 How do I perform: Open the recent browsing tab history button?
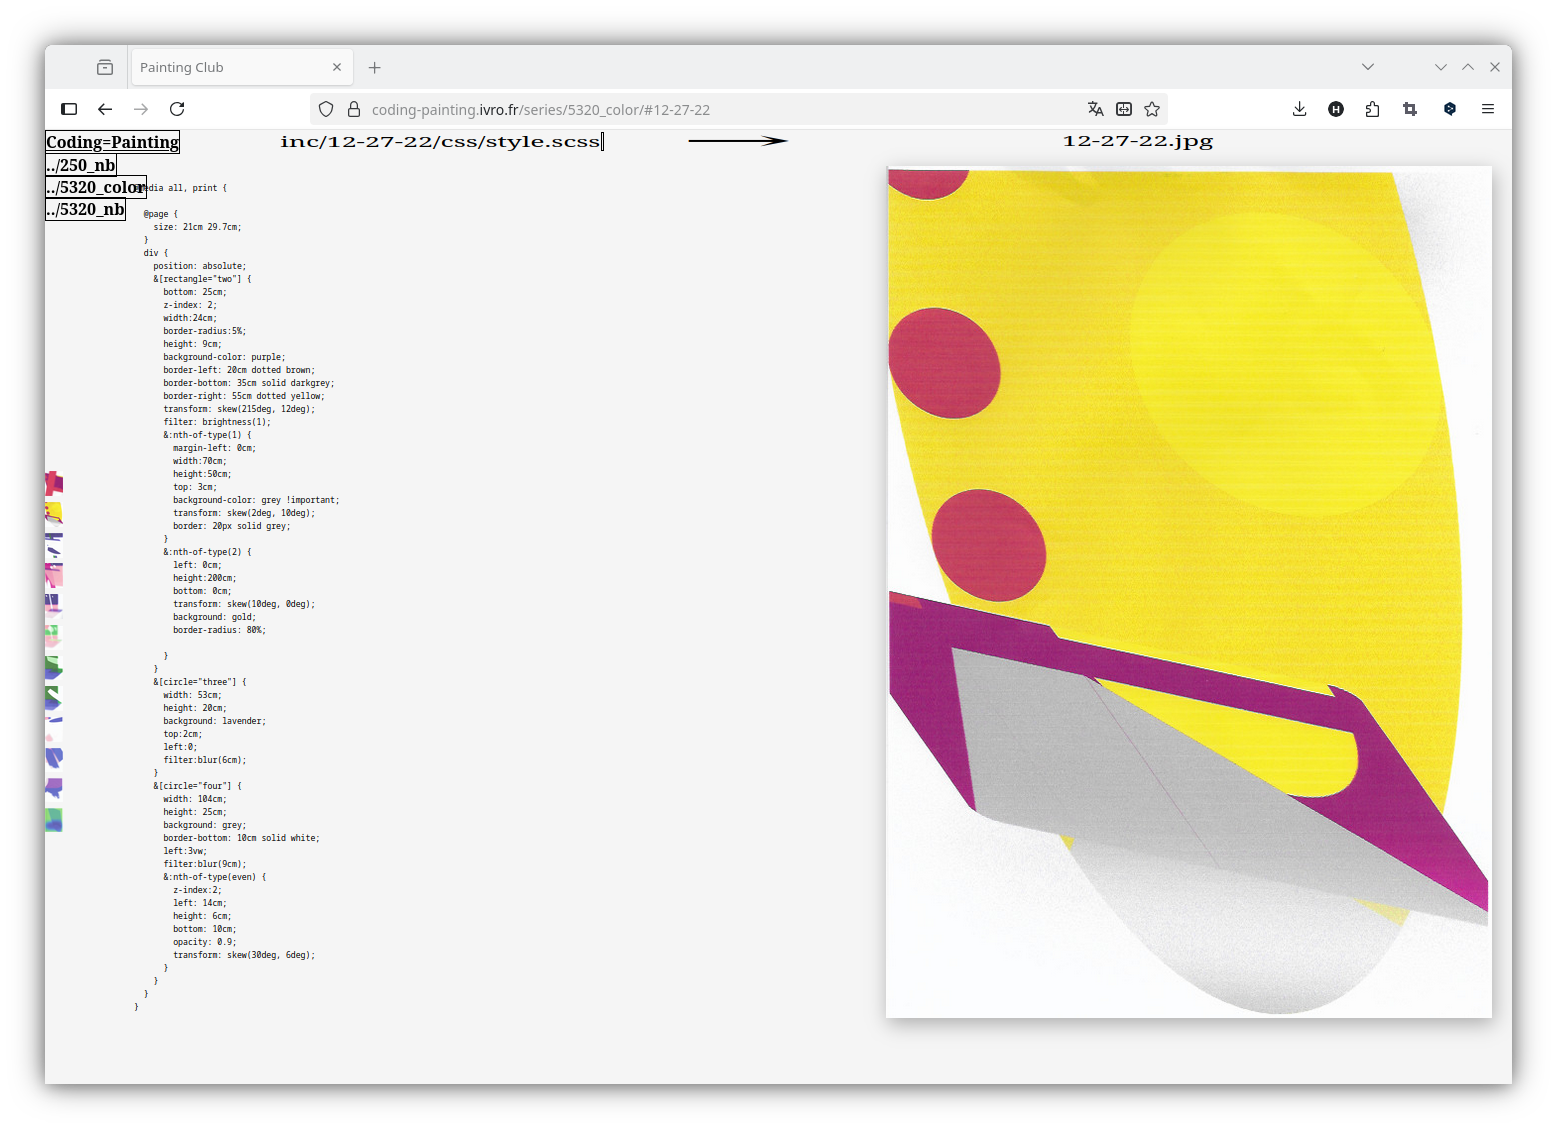pos(105,67)
